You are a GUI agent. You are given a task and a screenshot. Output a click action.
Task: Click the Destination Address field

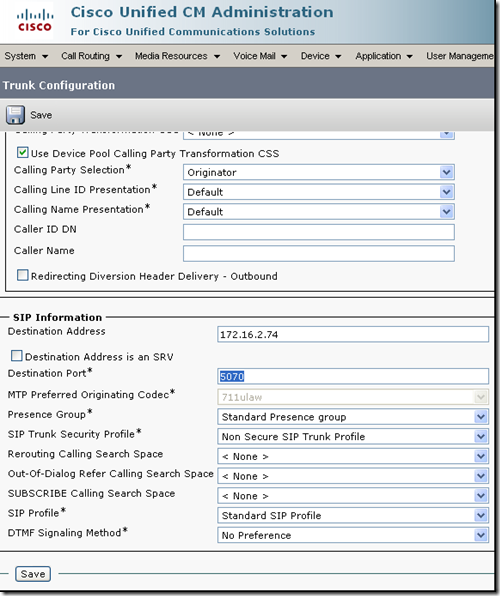coord(353,334)
